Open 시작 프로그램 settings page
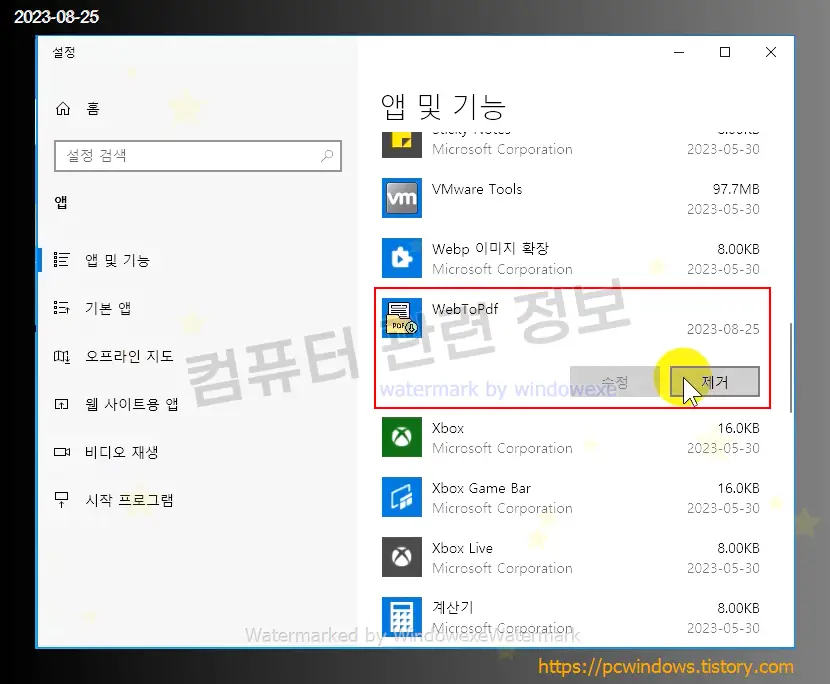This screenshot has width=830, height=684. 130,500
